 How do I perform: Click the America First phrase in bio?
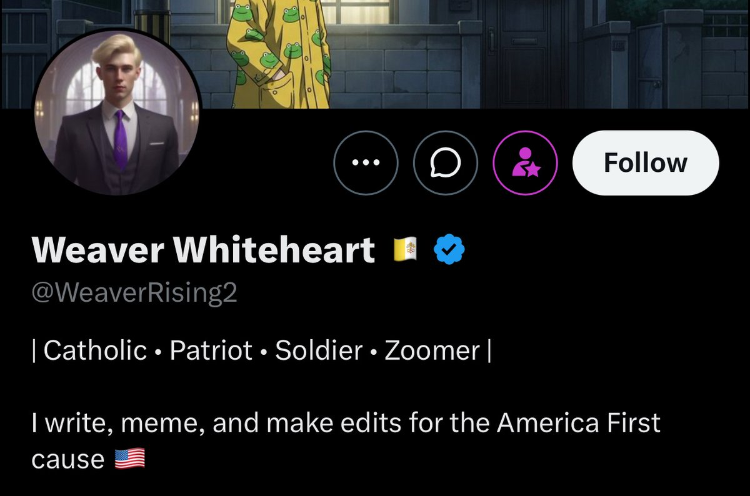tap(579, 423)
